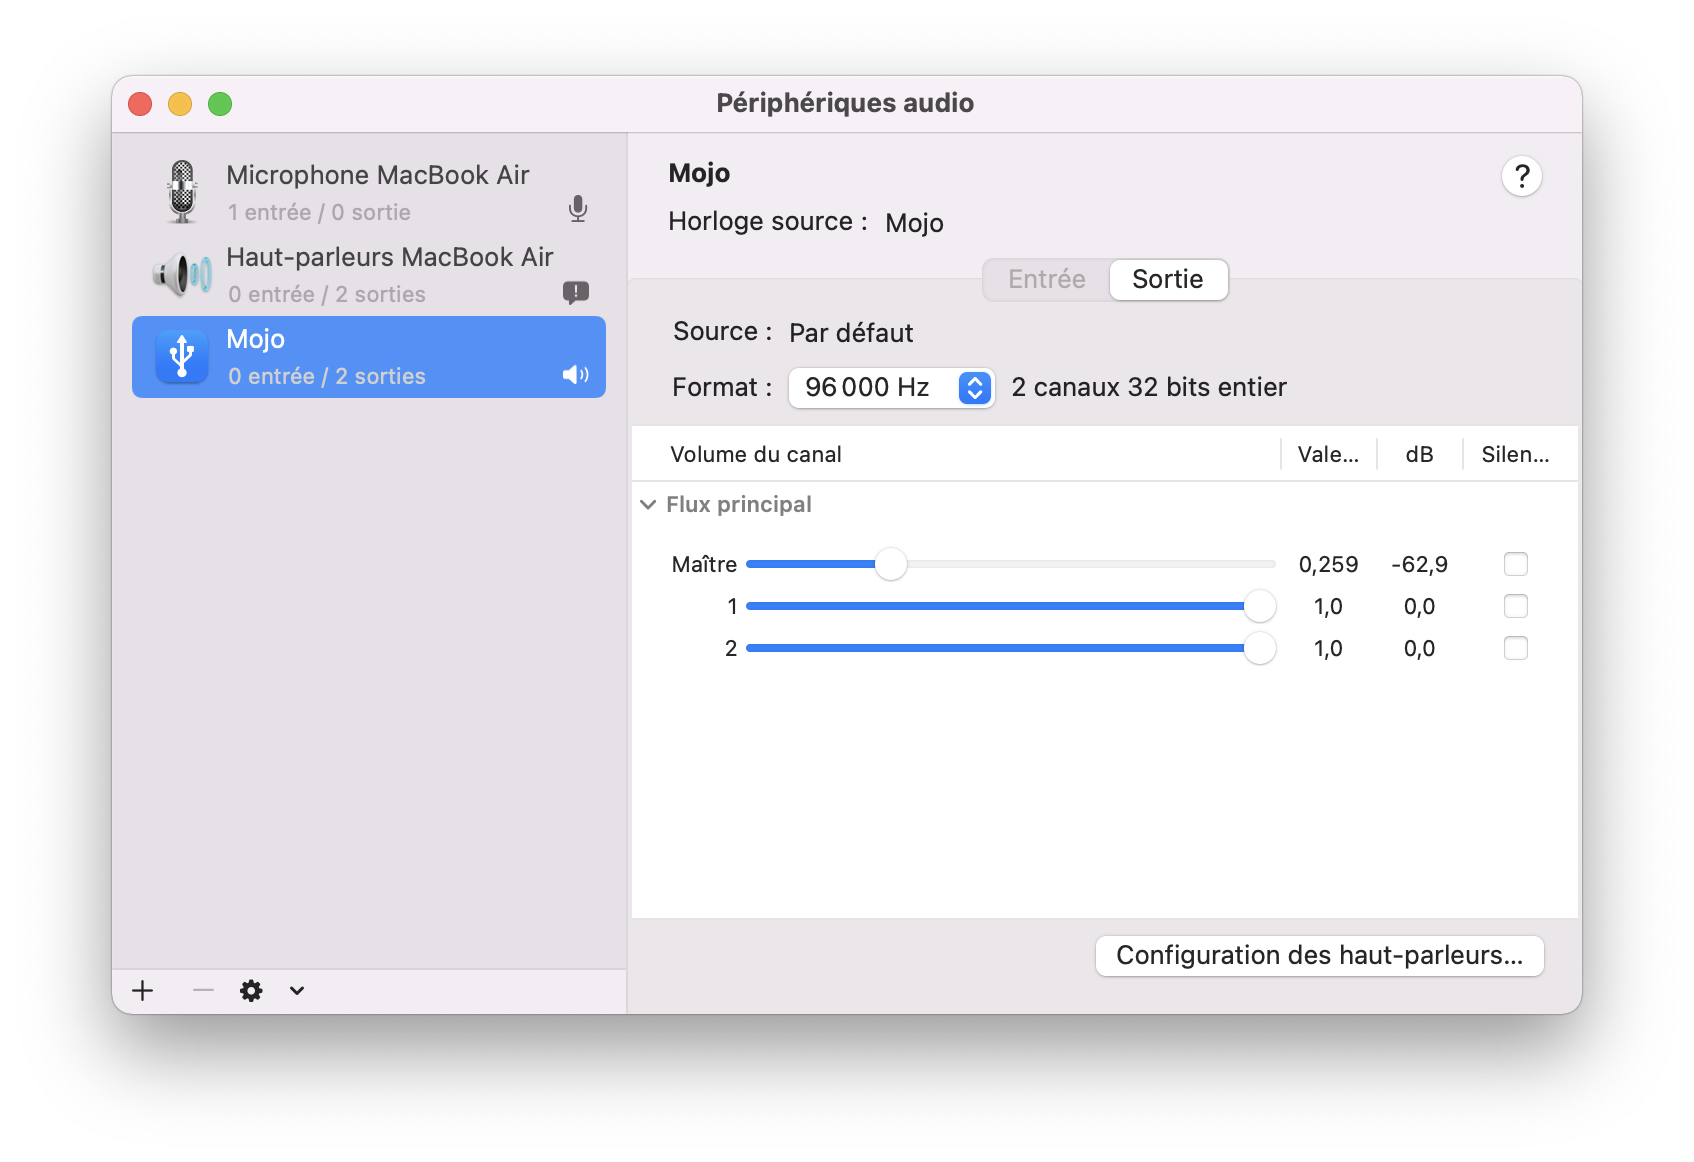This screenshot has height=1162, width=1694.
Task: Minimize the window with yellow button
Action: click(x=180, y=104)
